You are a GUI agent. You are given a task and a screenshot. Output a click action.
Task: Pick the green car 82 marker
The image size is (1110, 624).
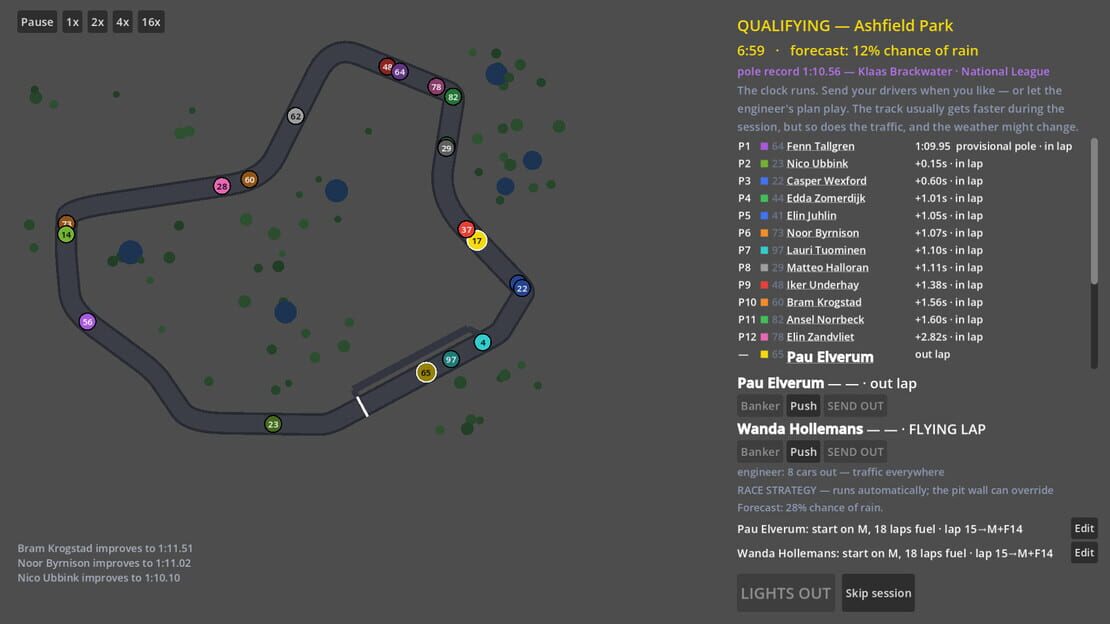pos(453,97)
